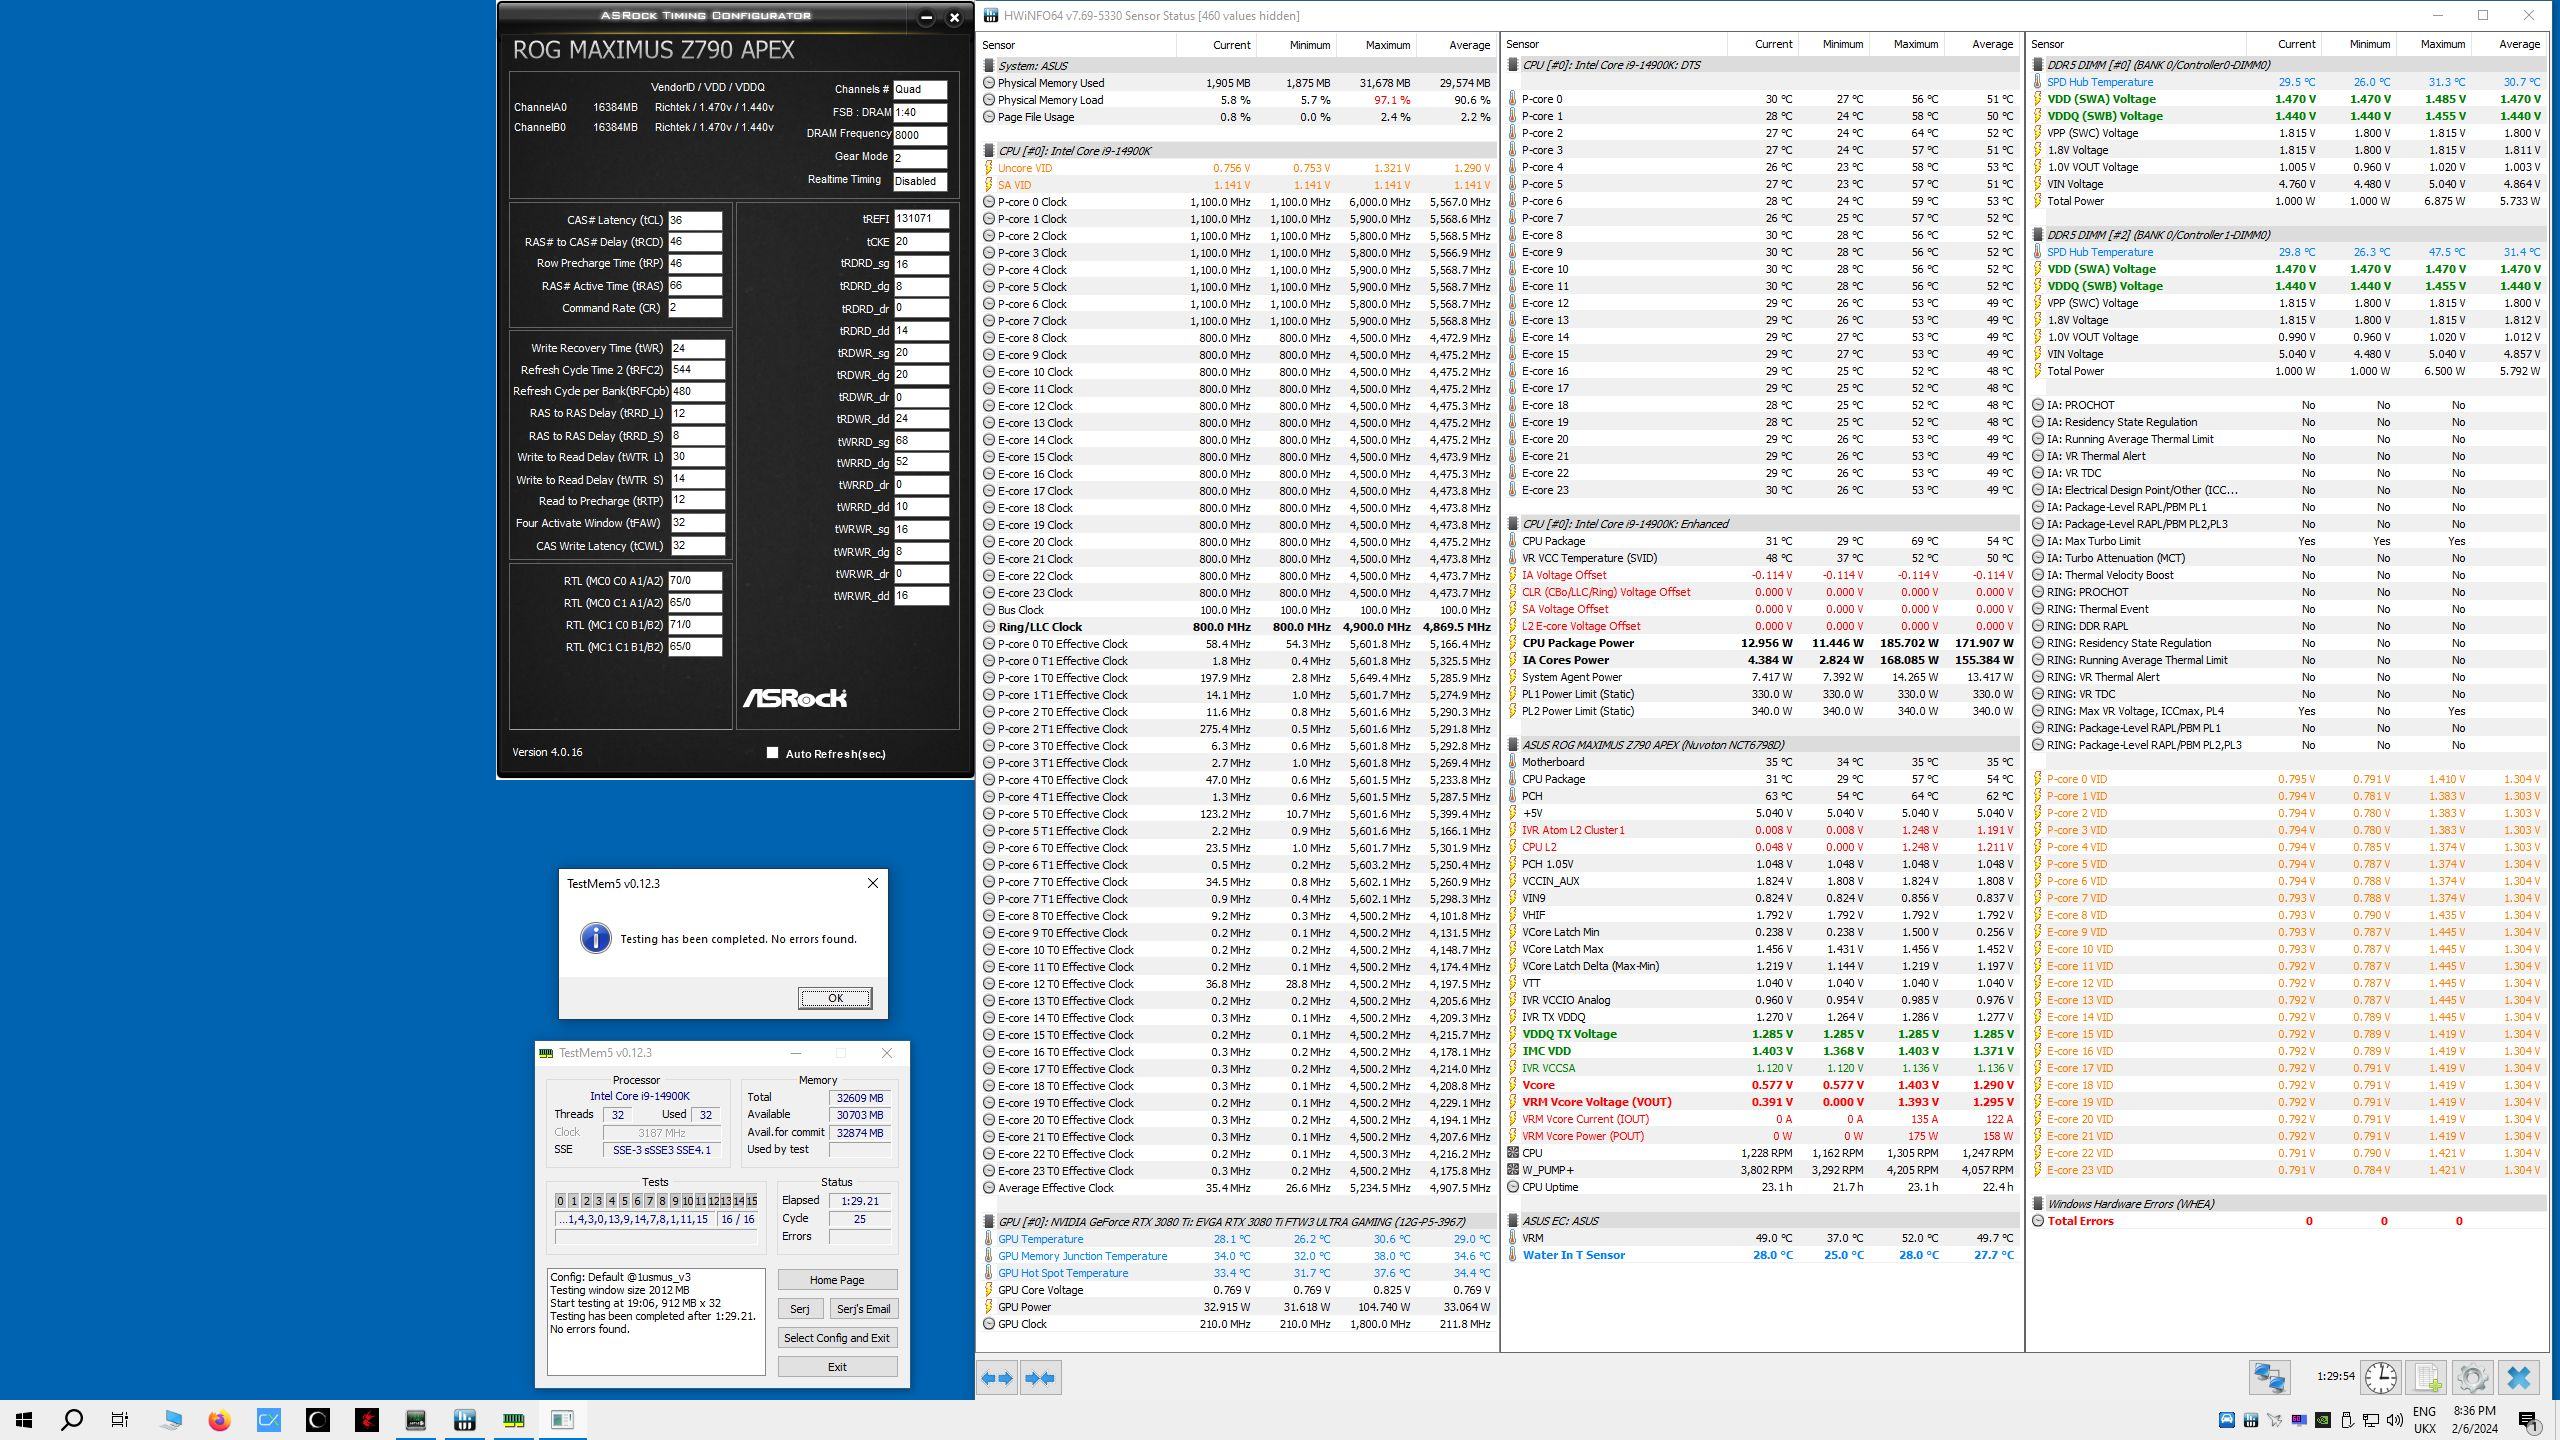Click test number 15 box in TestMem5

(x=751, y=1201)
